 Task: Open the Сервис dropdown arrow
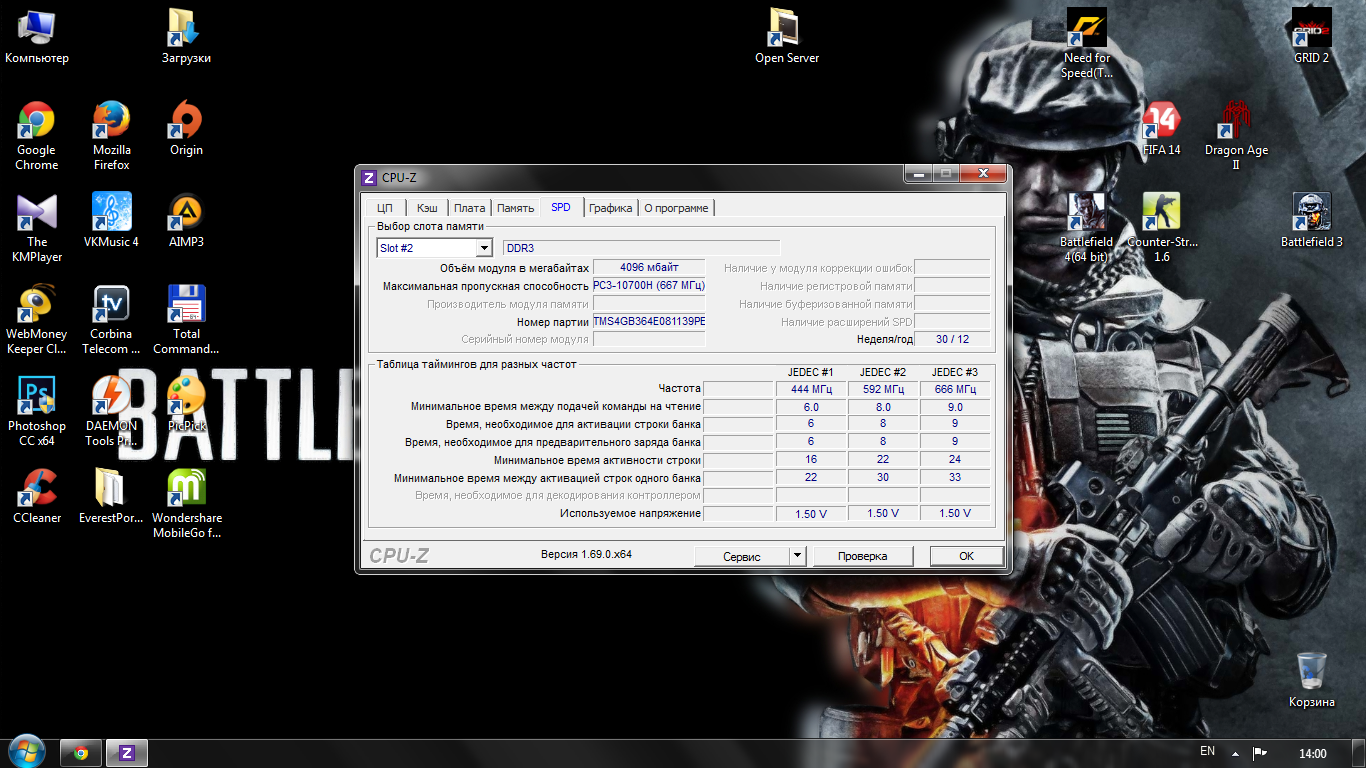(797, 556)
